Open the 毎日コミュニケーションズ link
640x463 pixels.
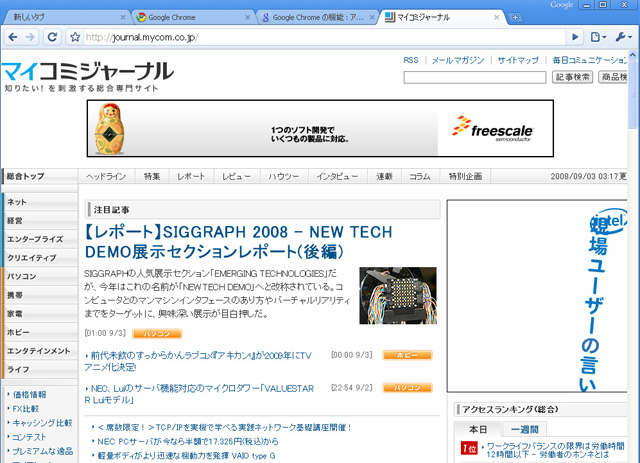coord(590,60)
